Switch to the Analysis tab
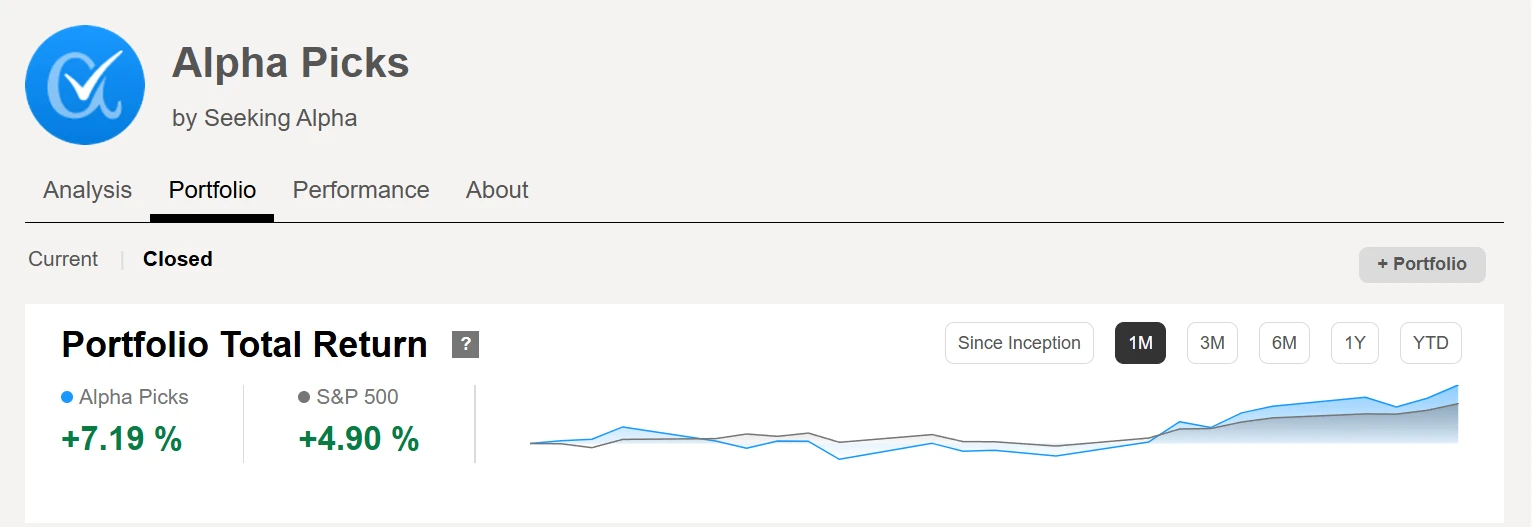1533x527 pixels. click(x=87, y=190)
